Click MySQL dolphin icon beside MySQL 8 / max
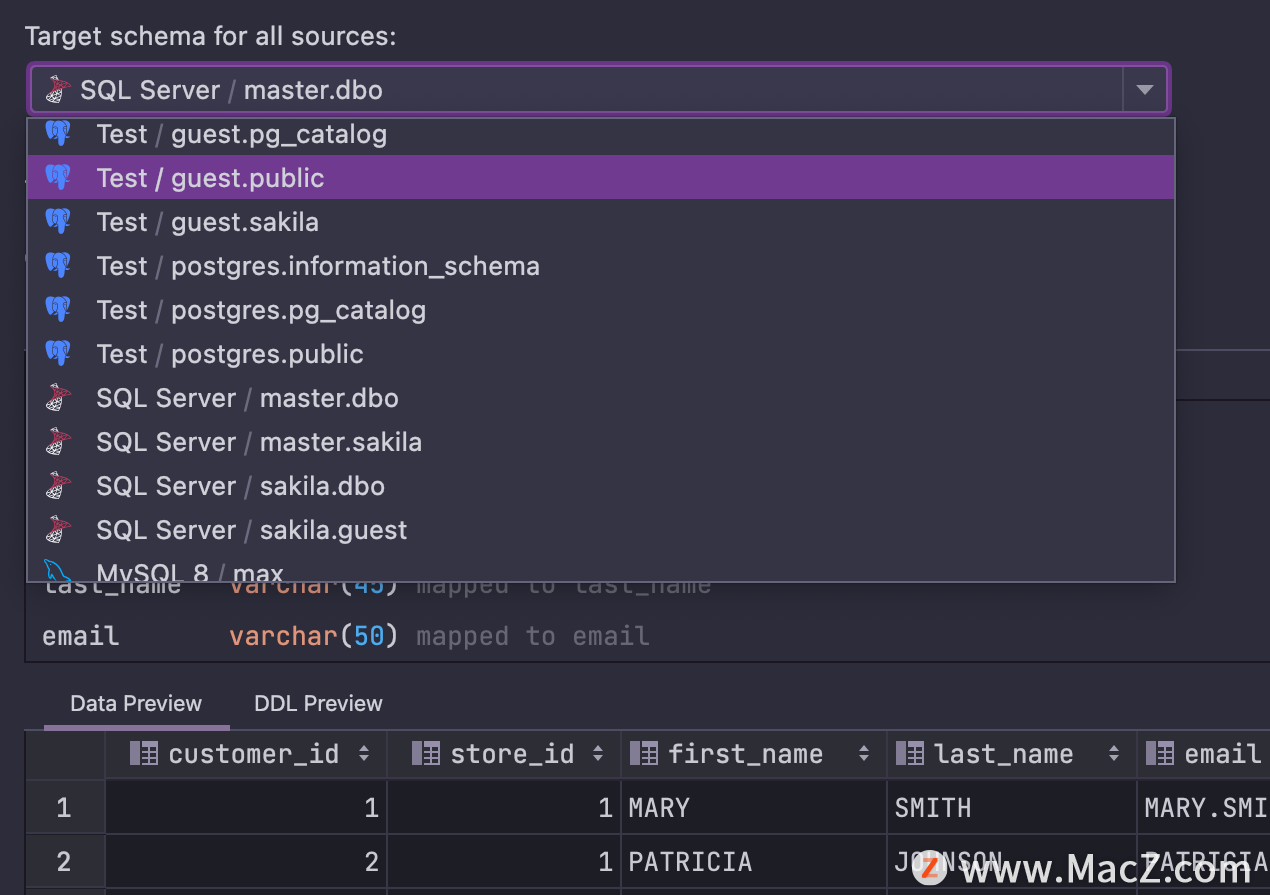Viewport: 1270px width, 895px height. [x=58, y=572]
